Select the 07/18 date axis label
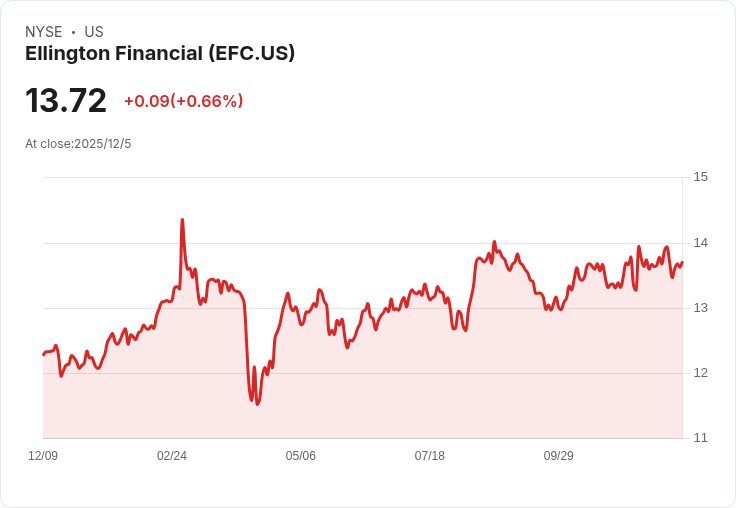 coord(430,456)
